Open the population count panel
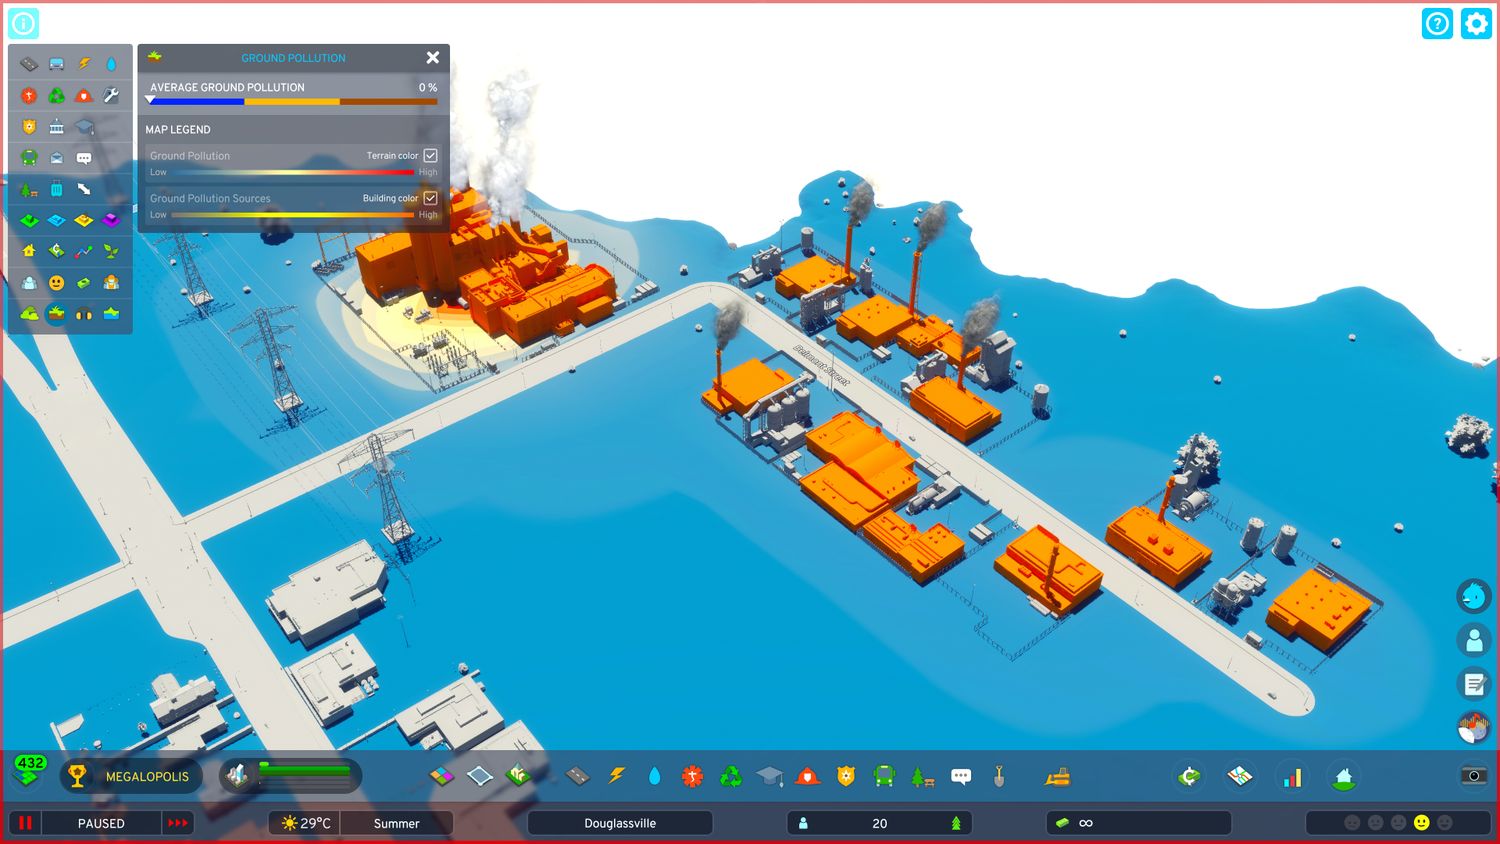 879,823
